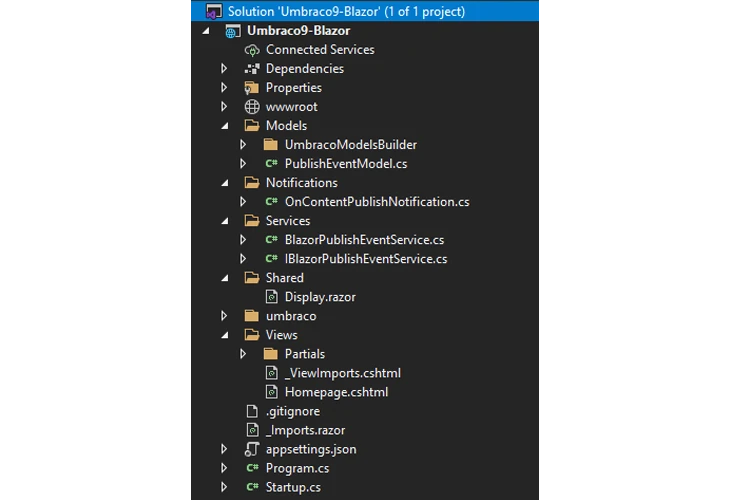Expand the umbraco folder arrow
This screenshot has height=500, width=729.
coord(224,316)
